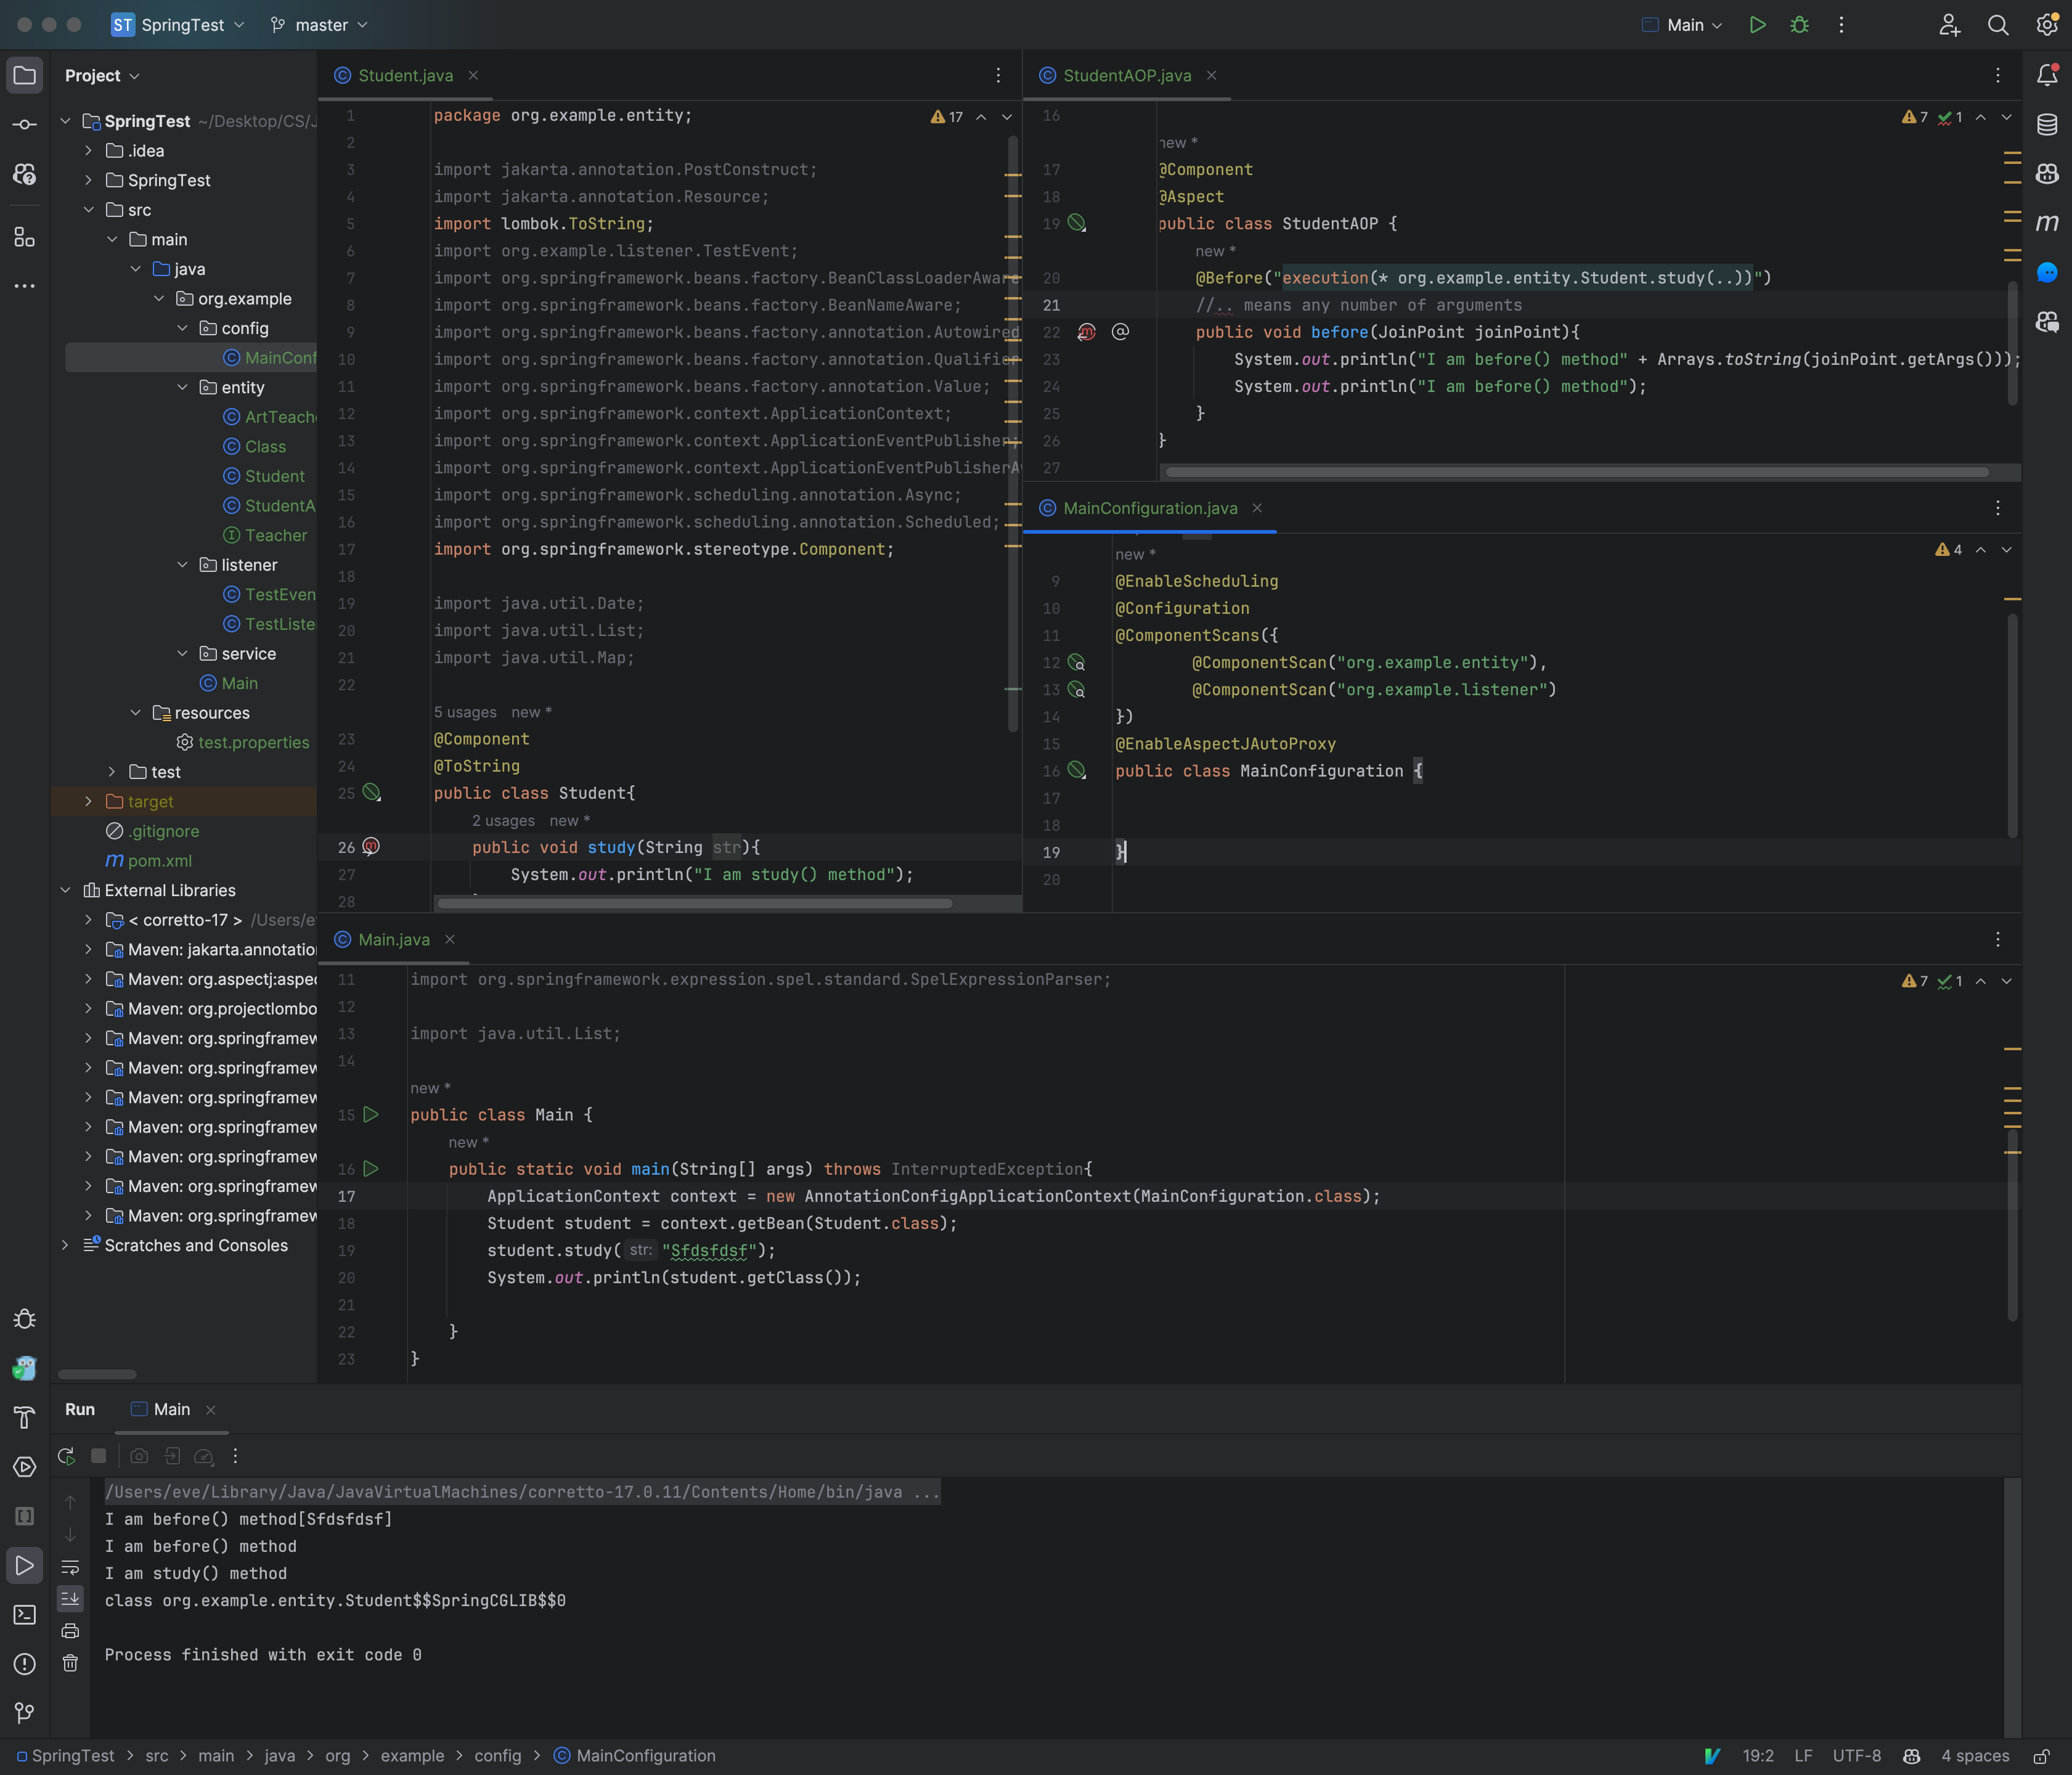Viewport: 2072px width, 1775px height.
Task: Collapse the External Libraries node
Action: (65, 890)
